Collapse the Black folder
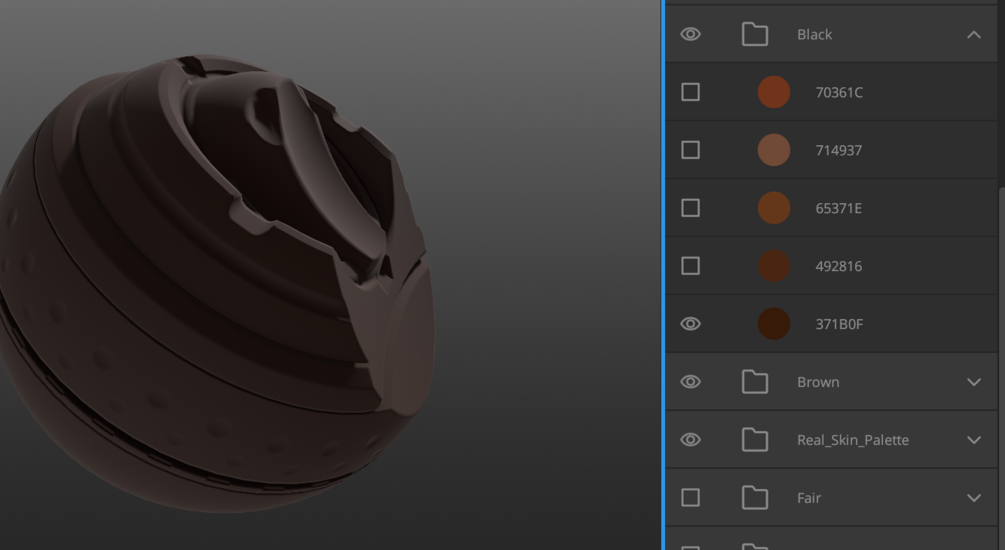The height and width of the screenshot is (550, 1005). tap(974, 35)
